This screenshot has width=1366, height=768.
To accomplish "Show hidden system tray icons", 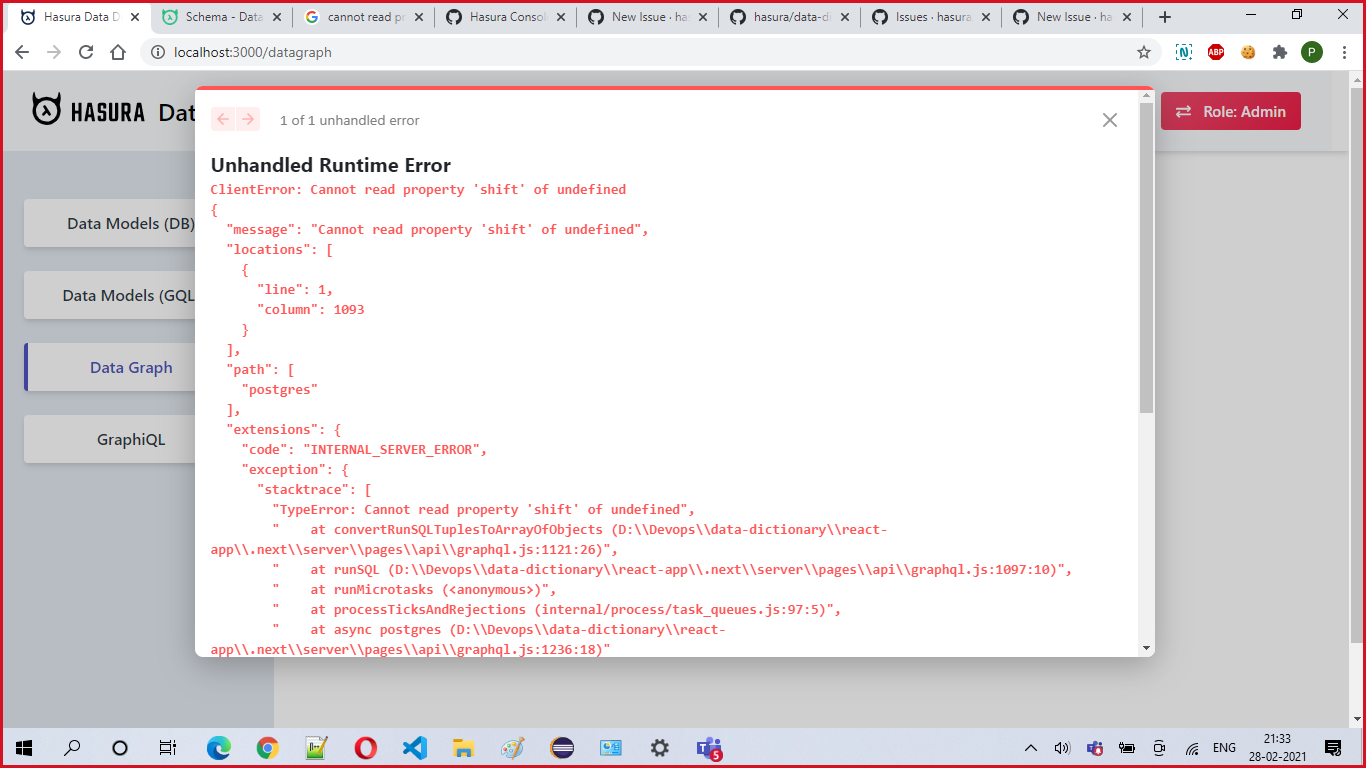I will click(x=1031, y=747).
